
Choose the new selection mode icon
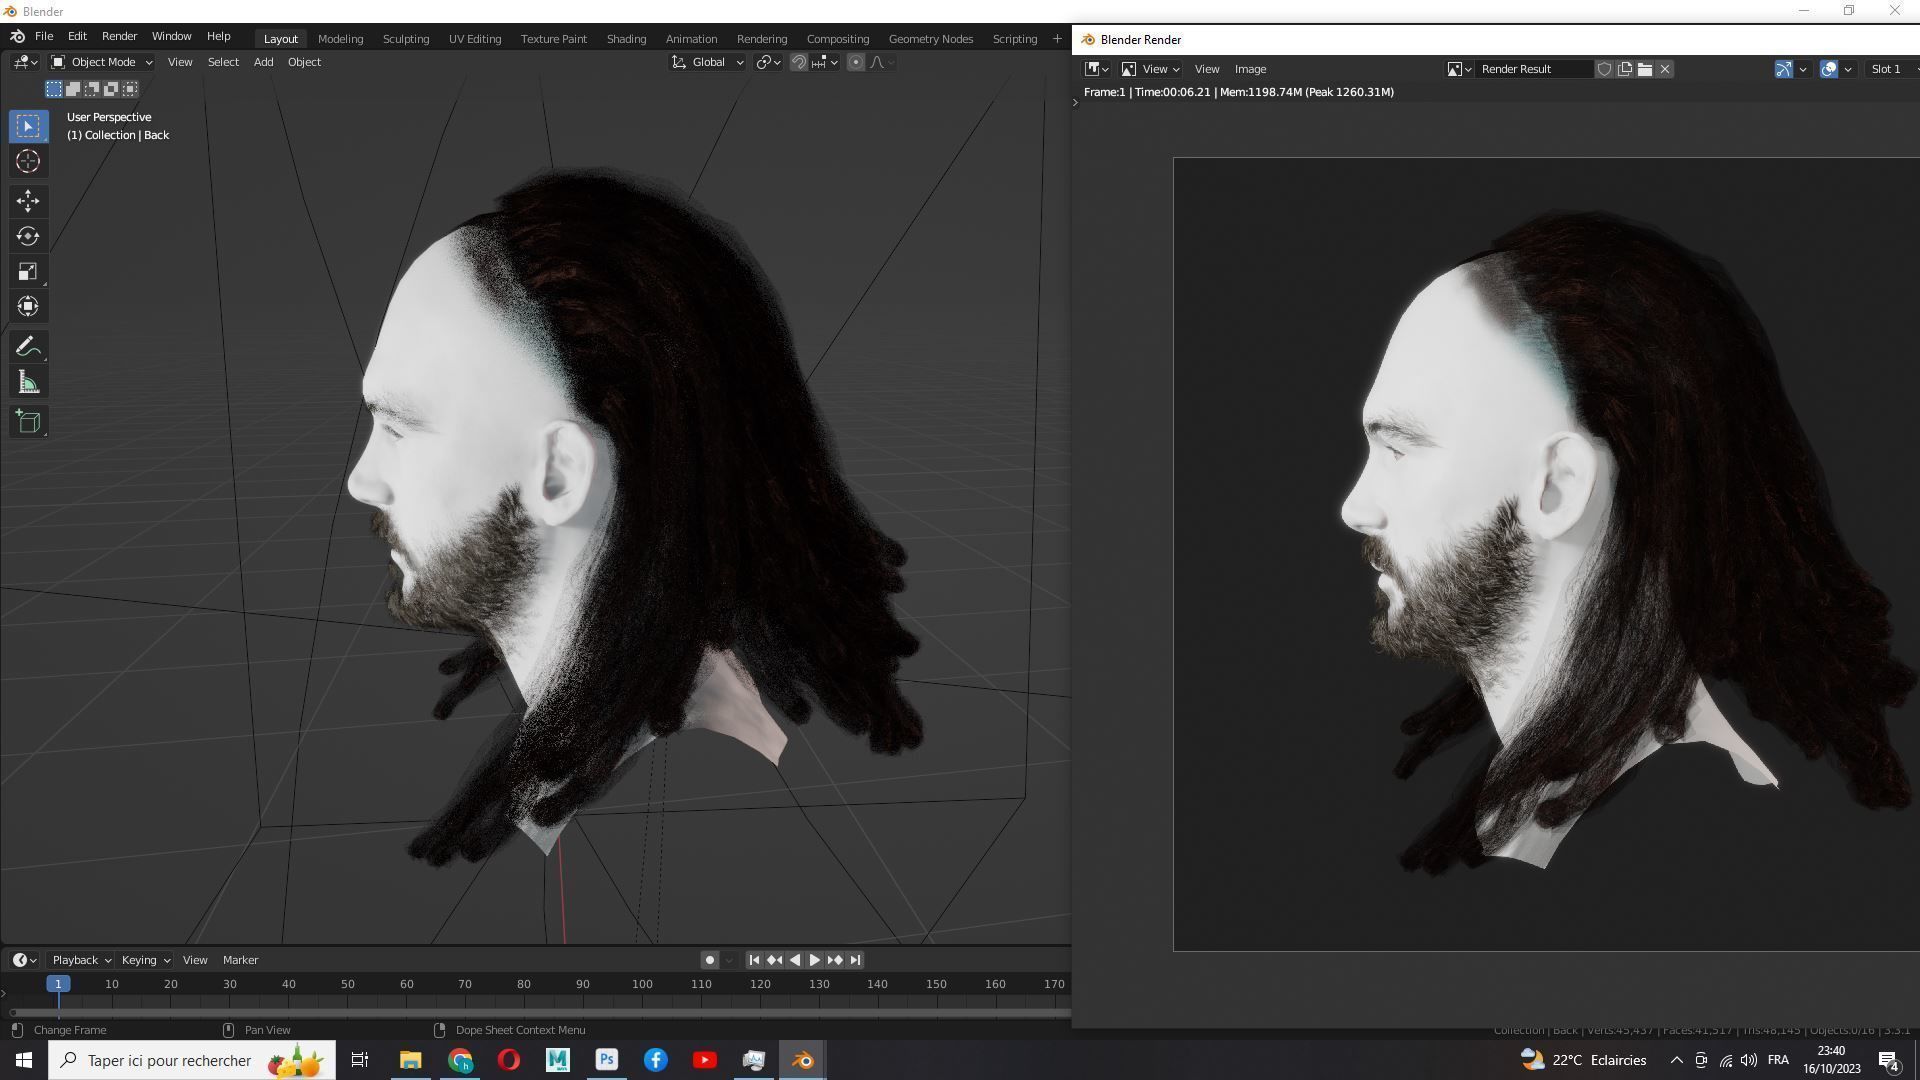click(54, 89)
